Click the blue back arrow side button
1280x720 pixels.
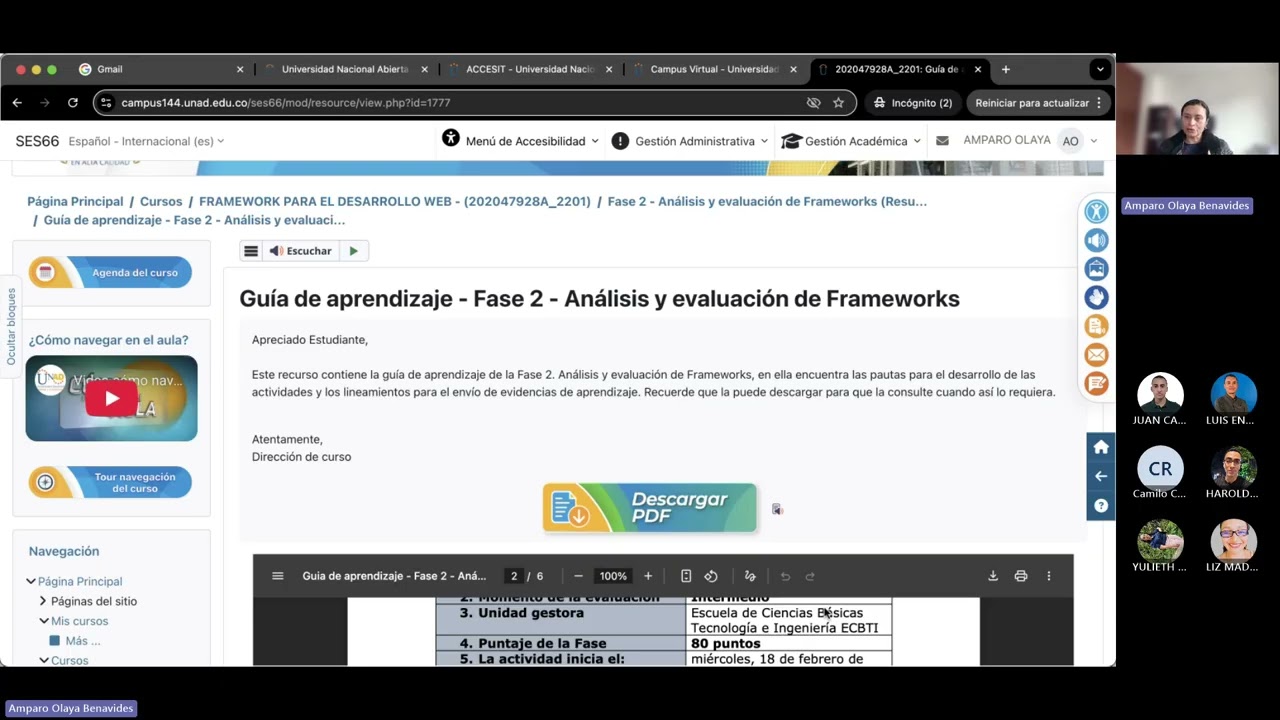click(x=1101, y=476)
